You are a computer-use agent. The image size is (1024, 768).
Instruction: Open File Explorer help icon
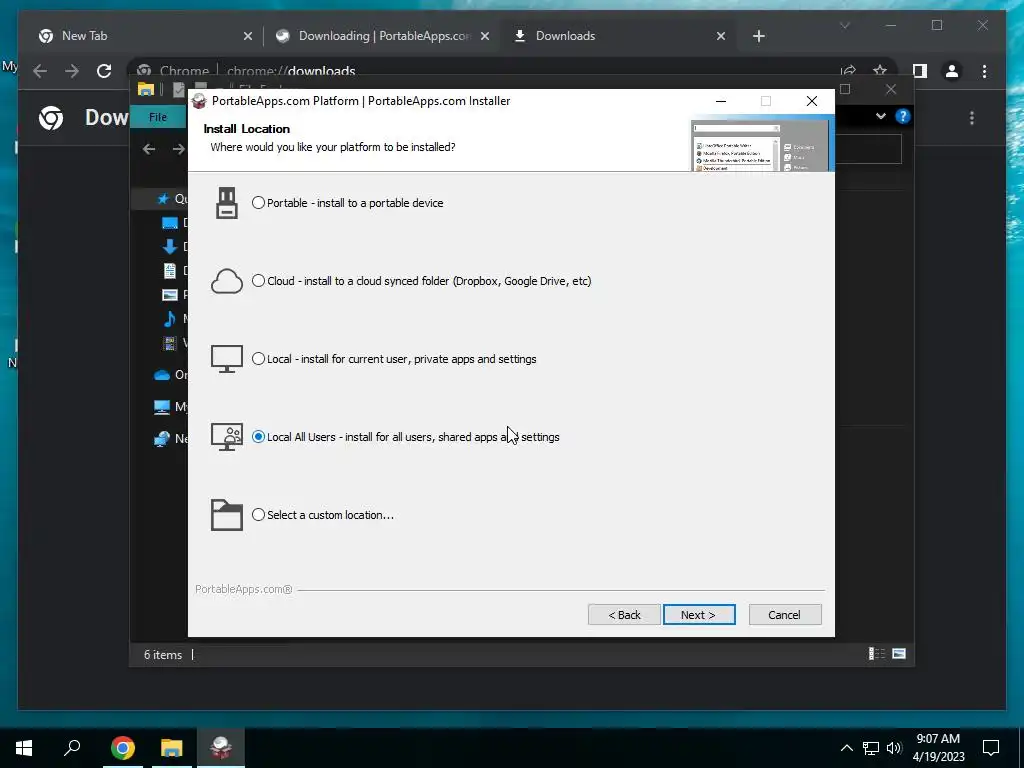click(x=903, y=116)
